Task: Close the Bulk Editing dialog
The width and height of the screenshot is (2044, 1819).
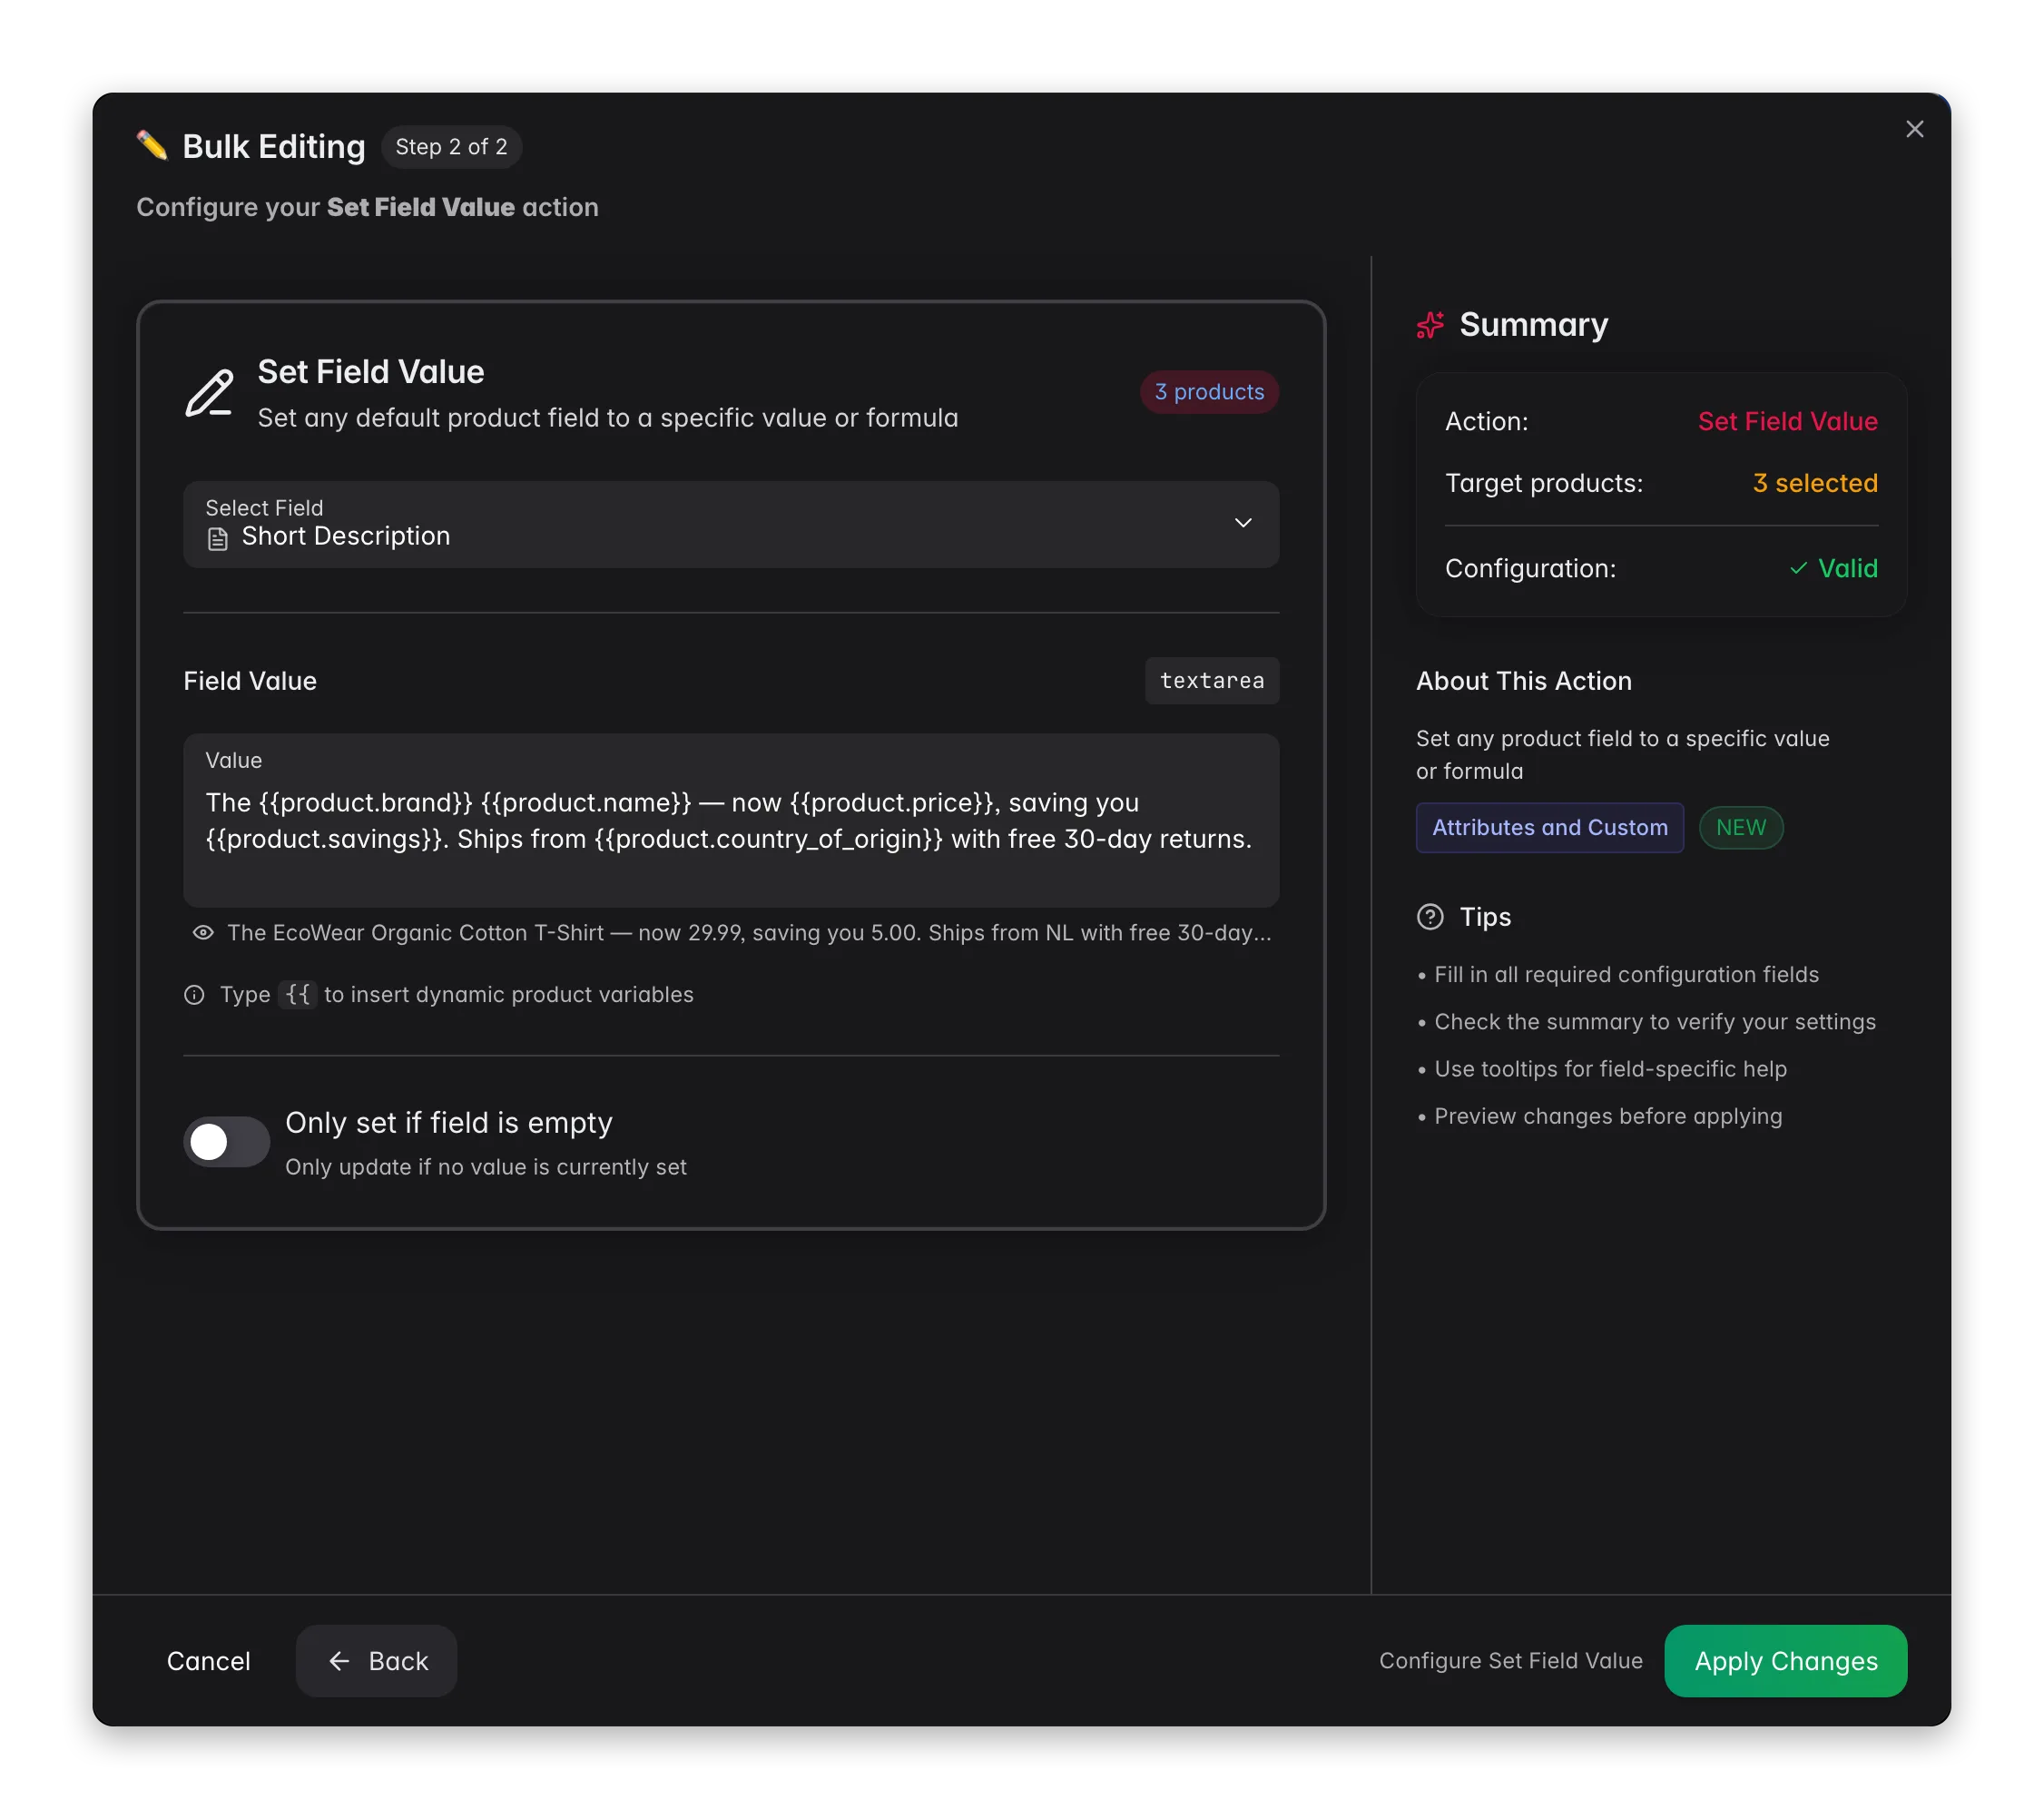Action: [1913, 129]
